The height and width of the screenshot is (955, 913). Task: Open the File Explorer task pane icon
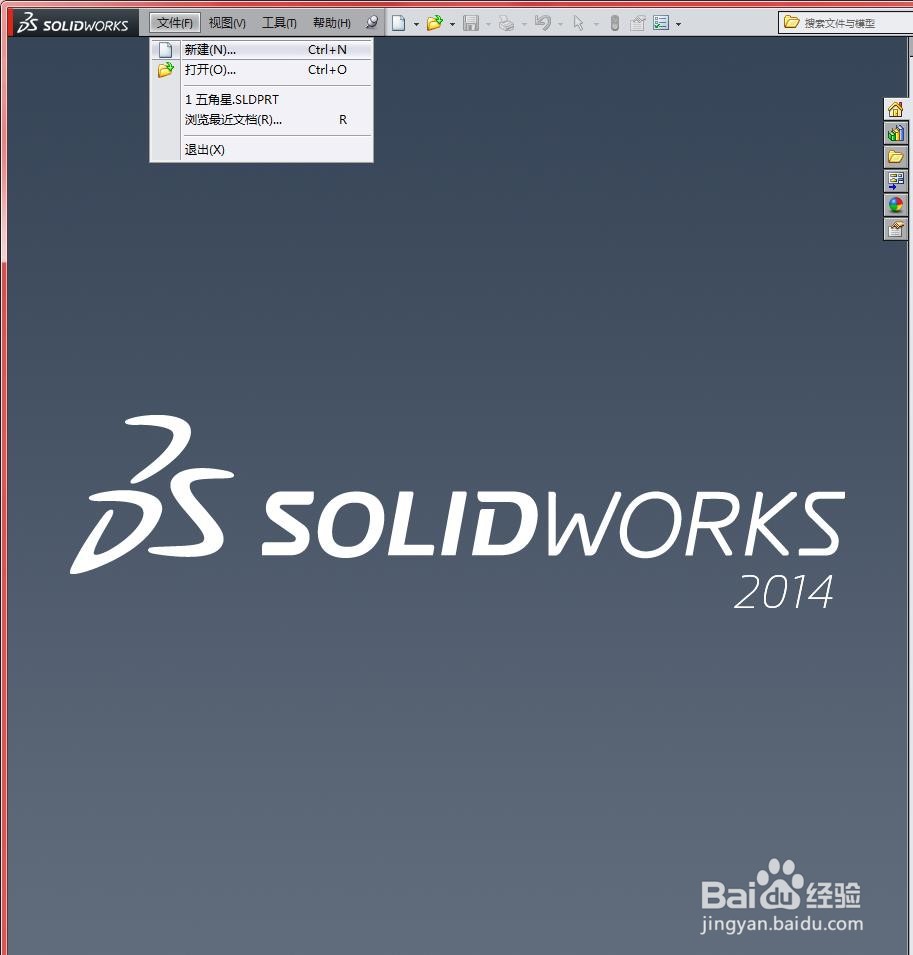895,157
